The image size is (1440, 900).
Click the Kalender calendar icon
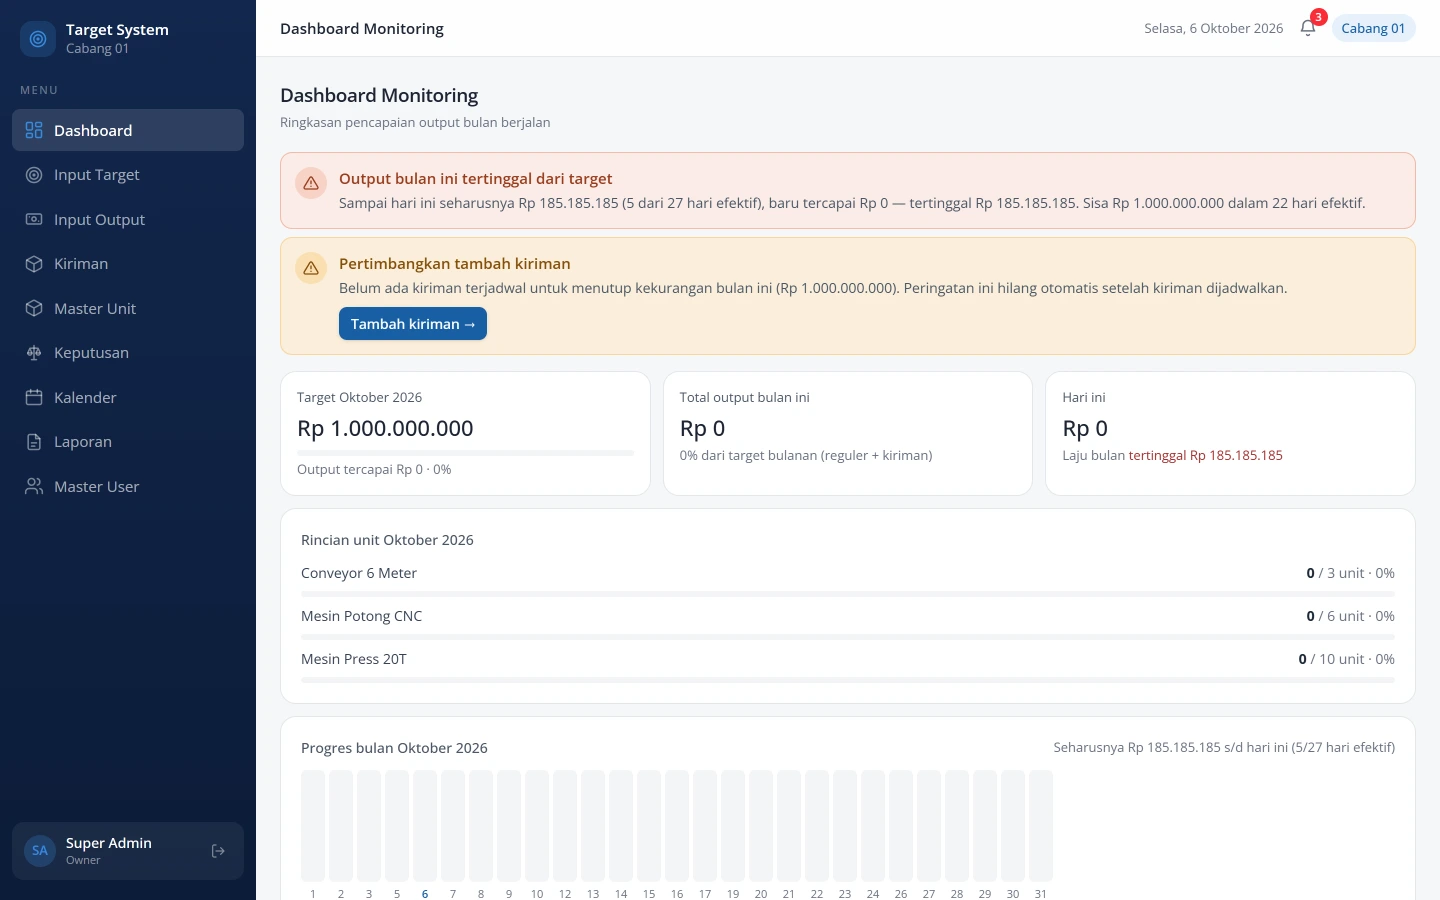34,397
